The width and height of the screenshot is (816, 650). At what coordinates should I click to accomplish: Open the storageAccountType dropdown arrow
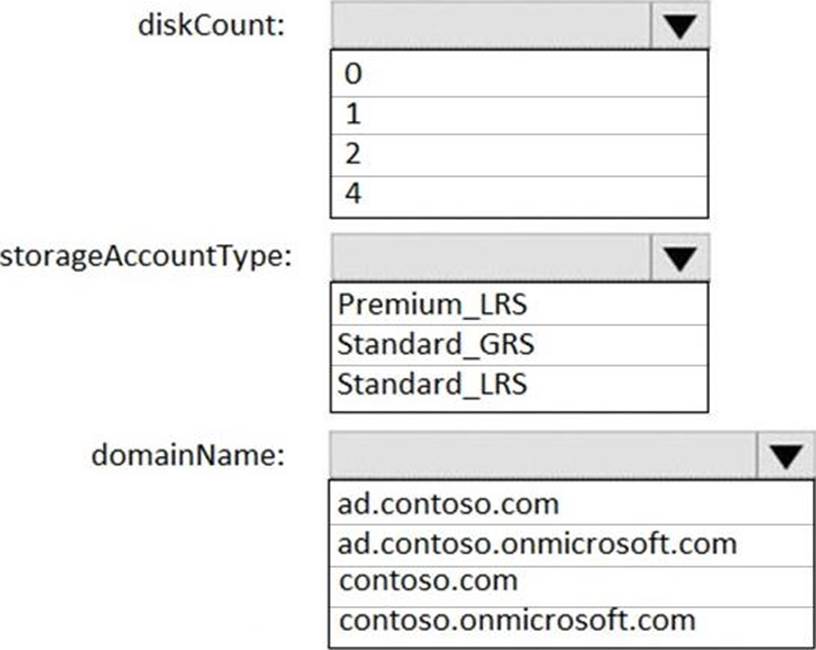point(680,259)
